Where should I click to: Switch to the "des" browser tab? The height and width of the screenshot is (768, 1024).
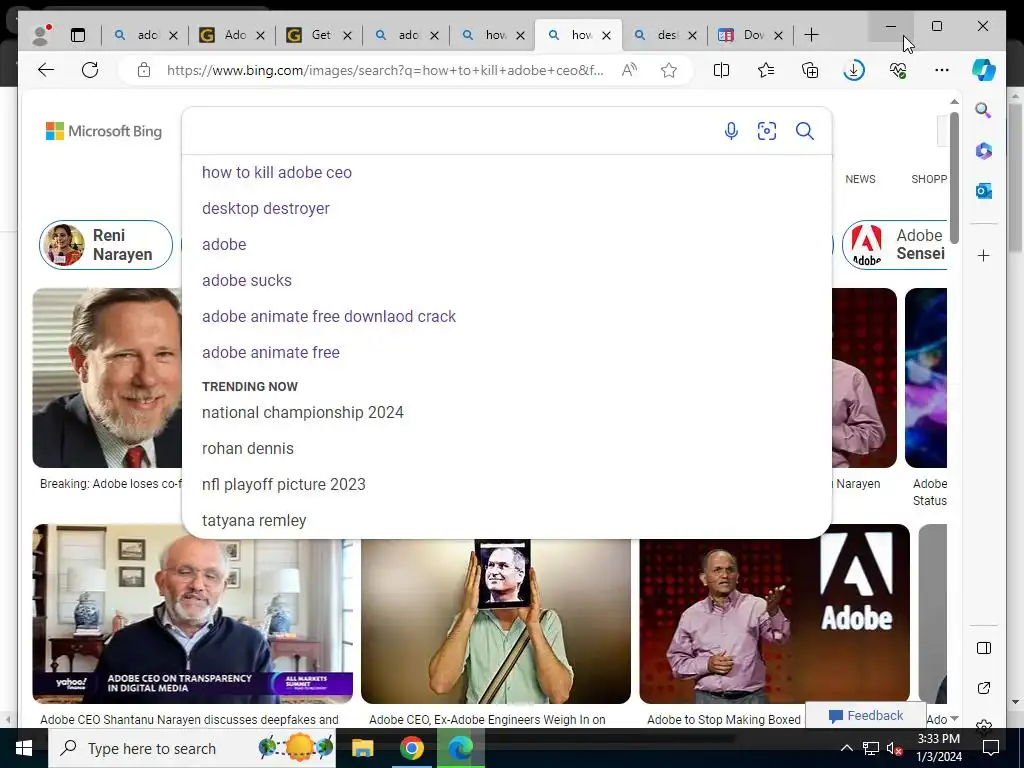click(x=664, y=35)
